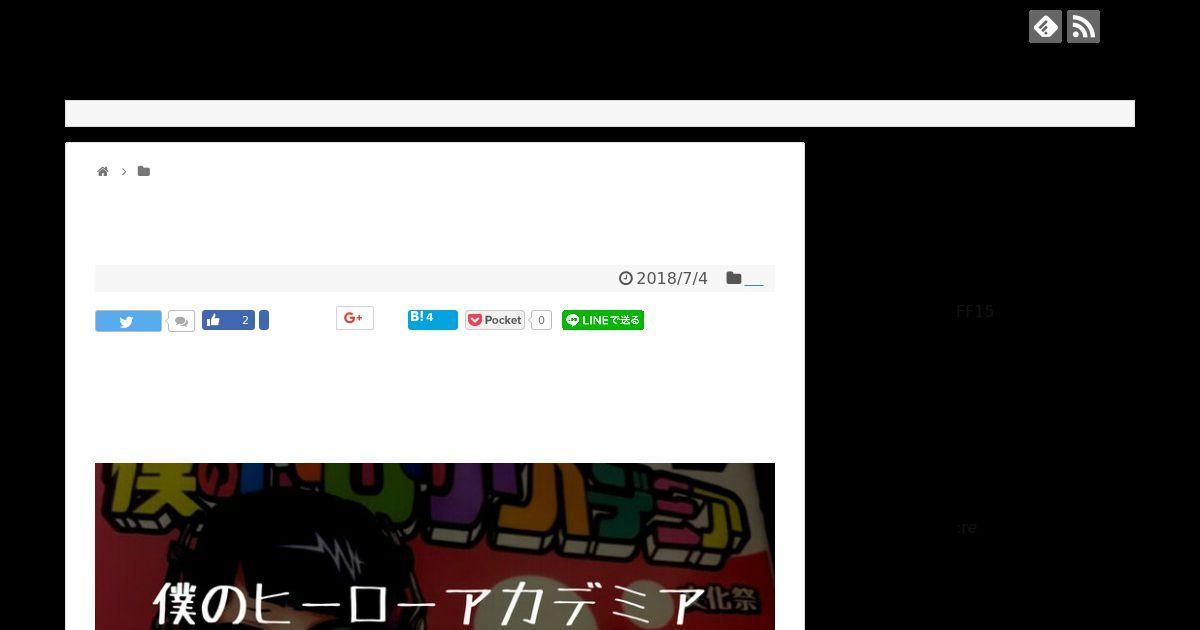Share the post on Twitter

tap(128, 321)
